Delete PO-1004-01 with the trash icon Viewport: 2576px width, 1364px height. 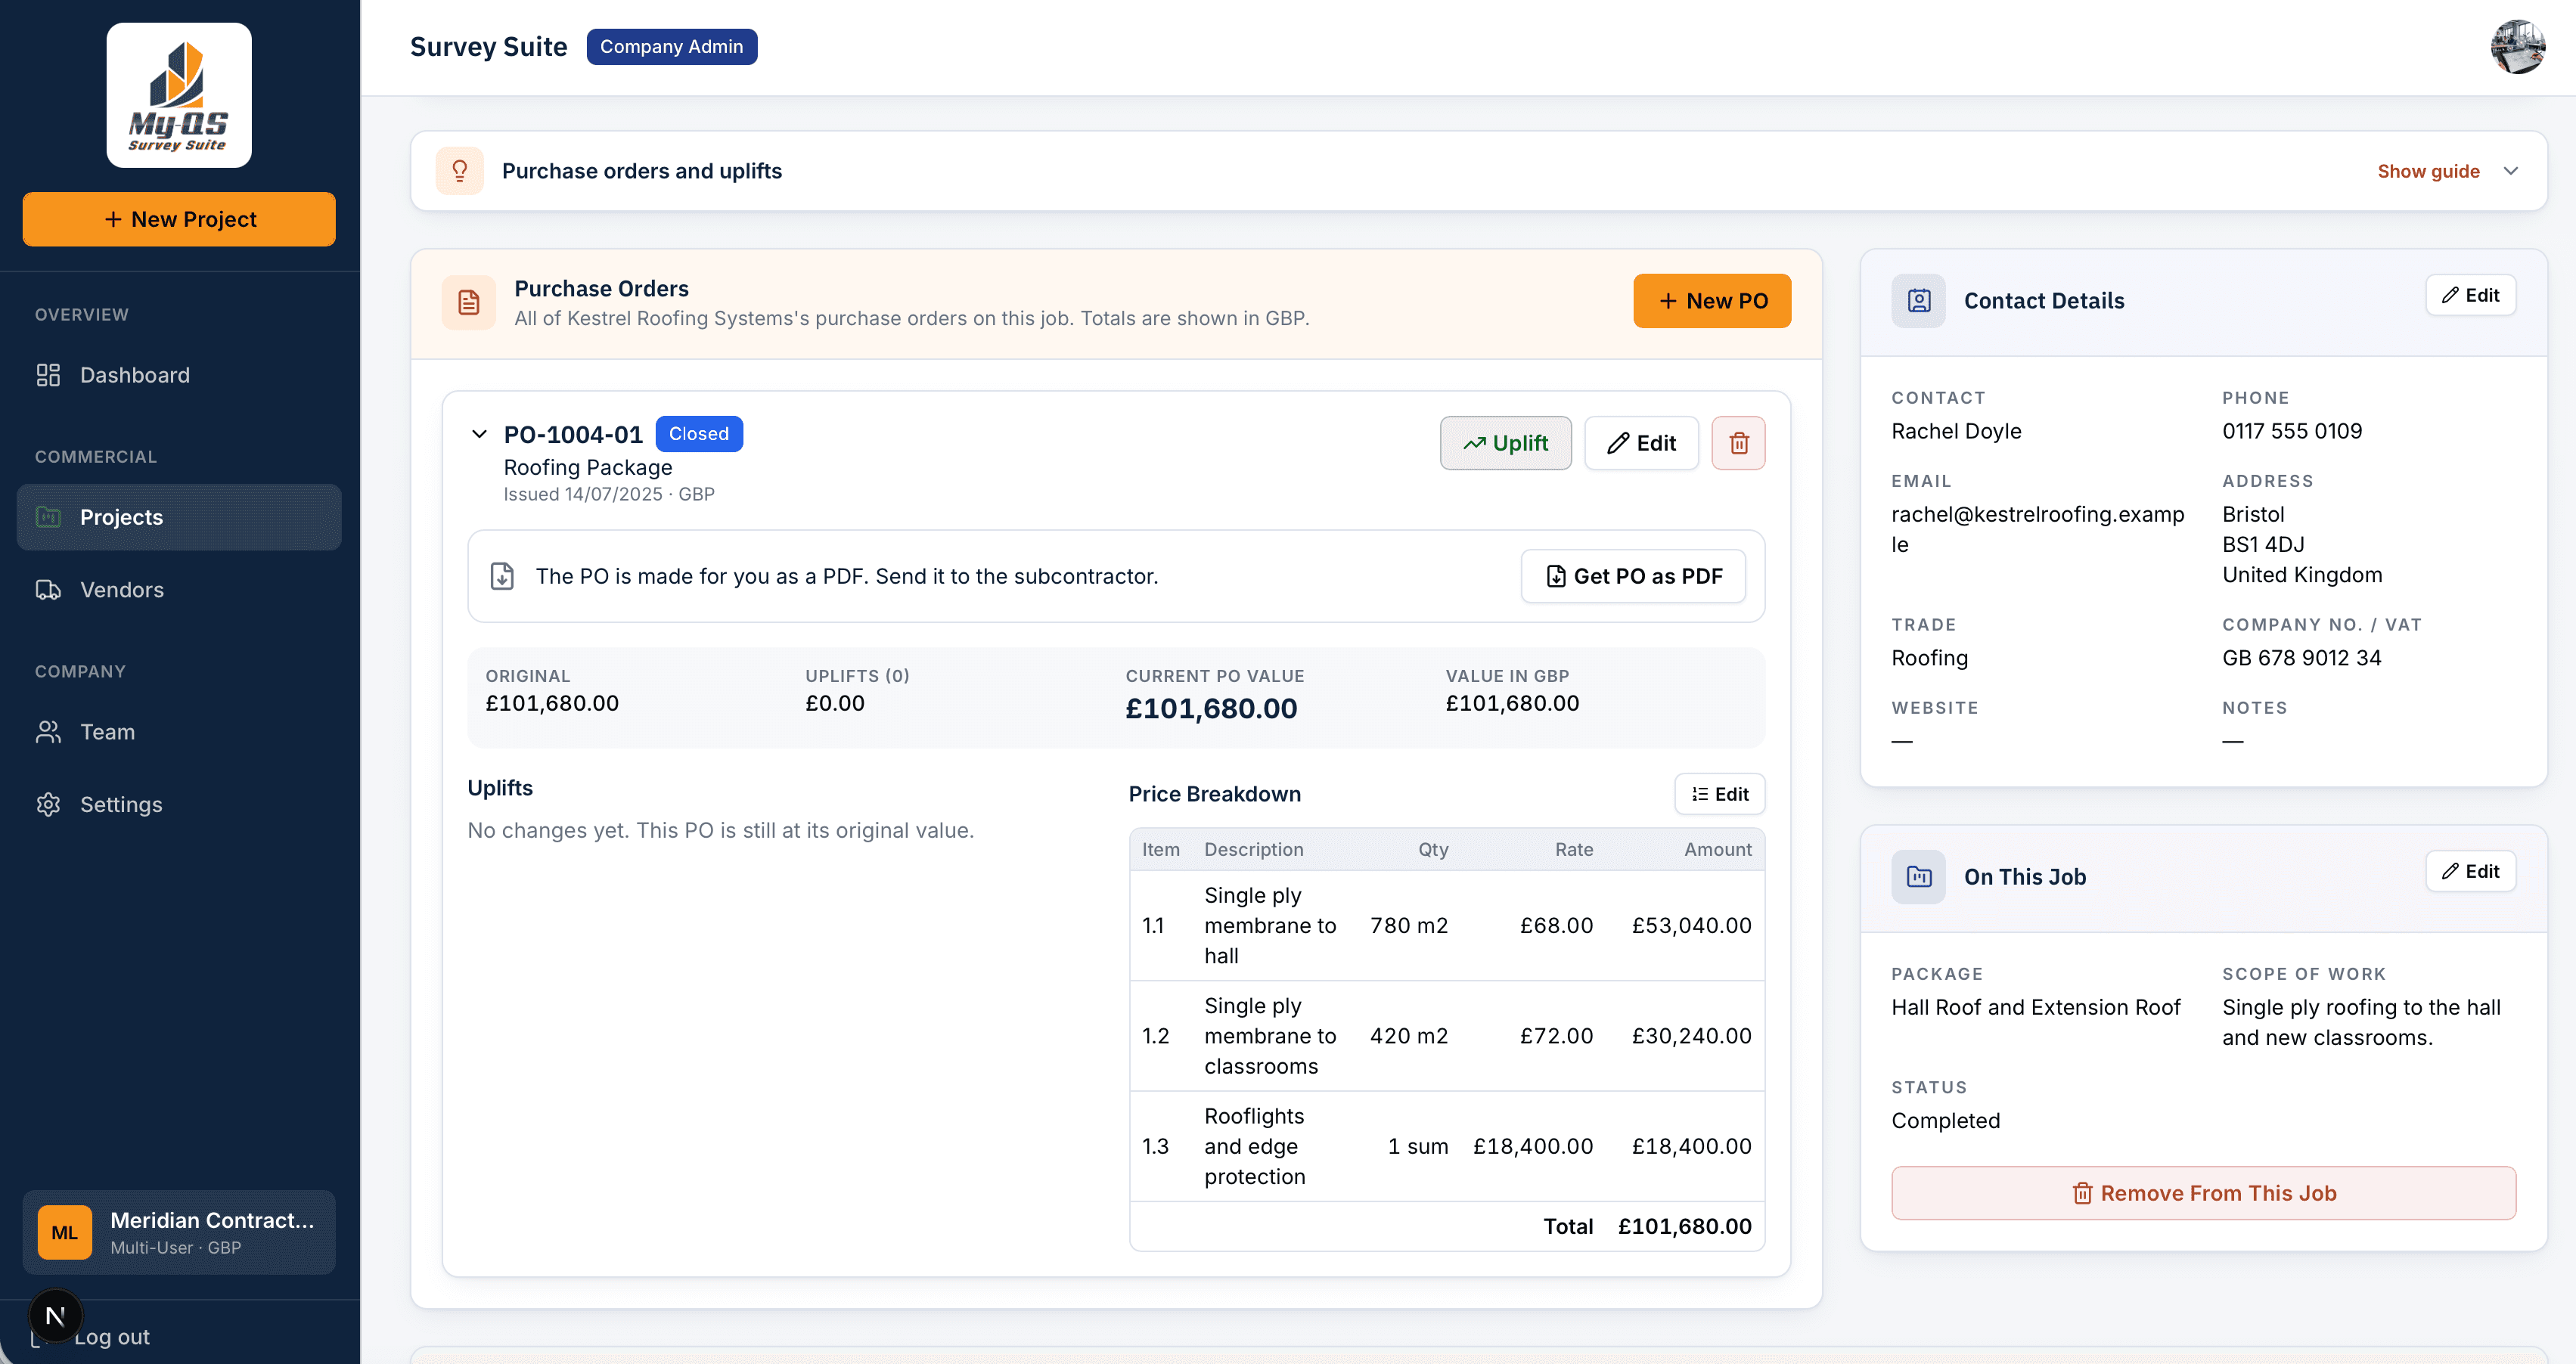point(1738,443)
